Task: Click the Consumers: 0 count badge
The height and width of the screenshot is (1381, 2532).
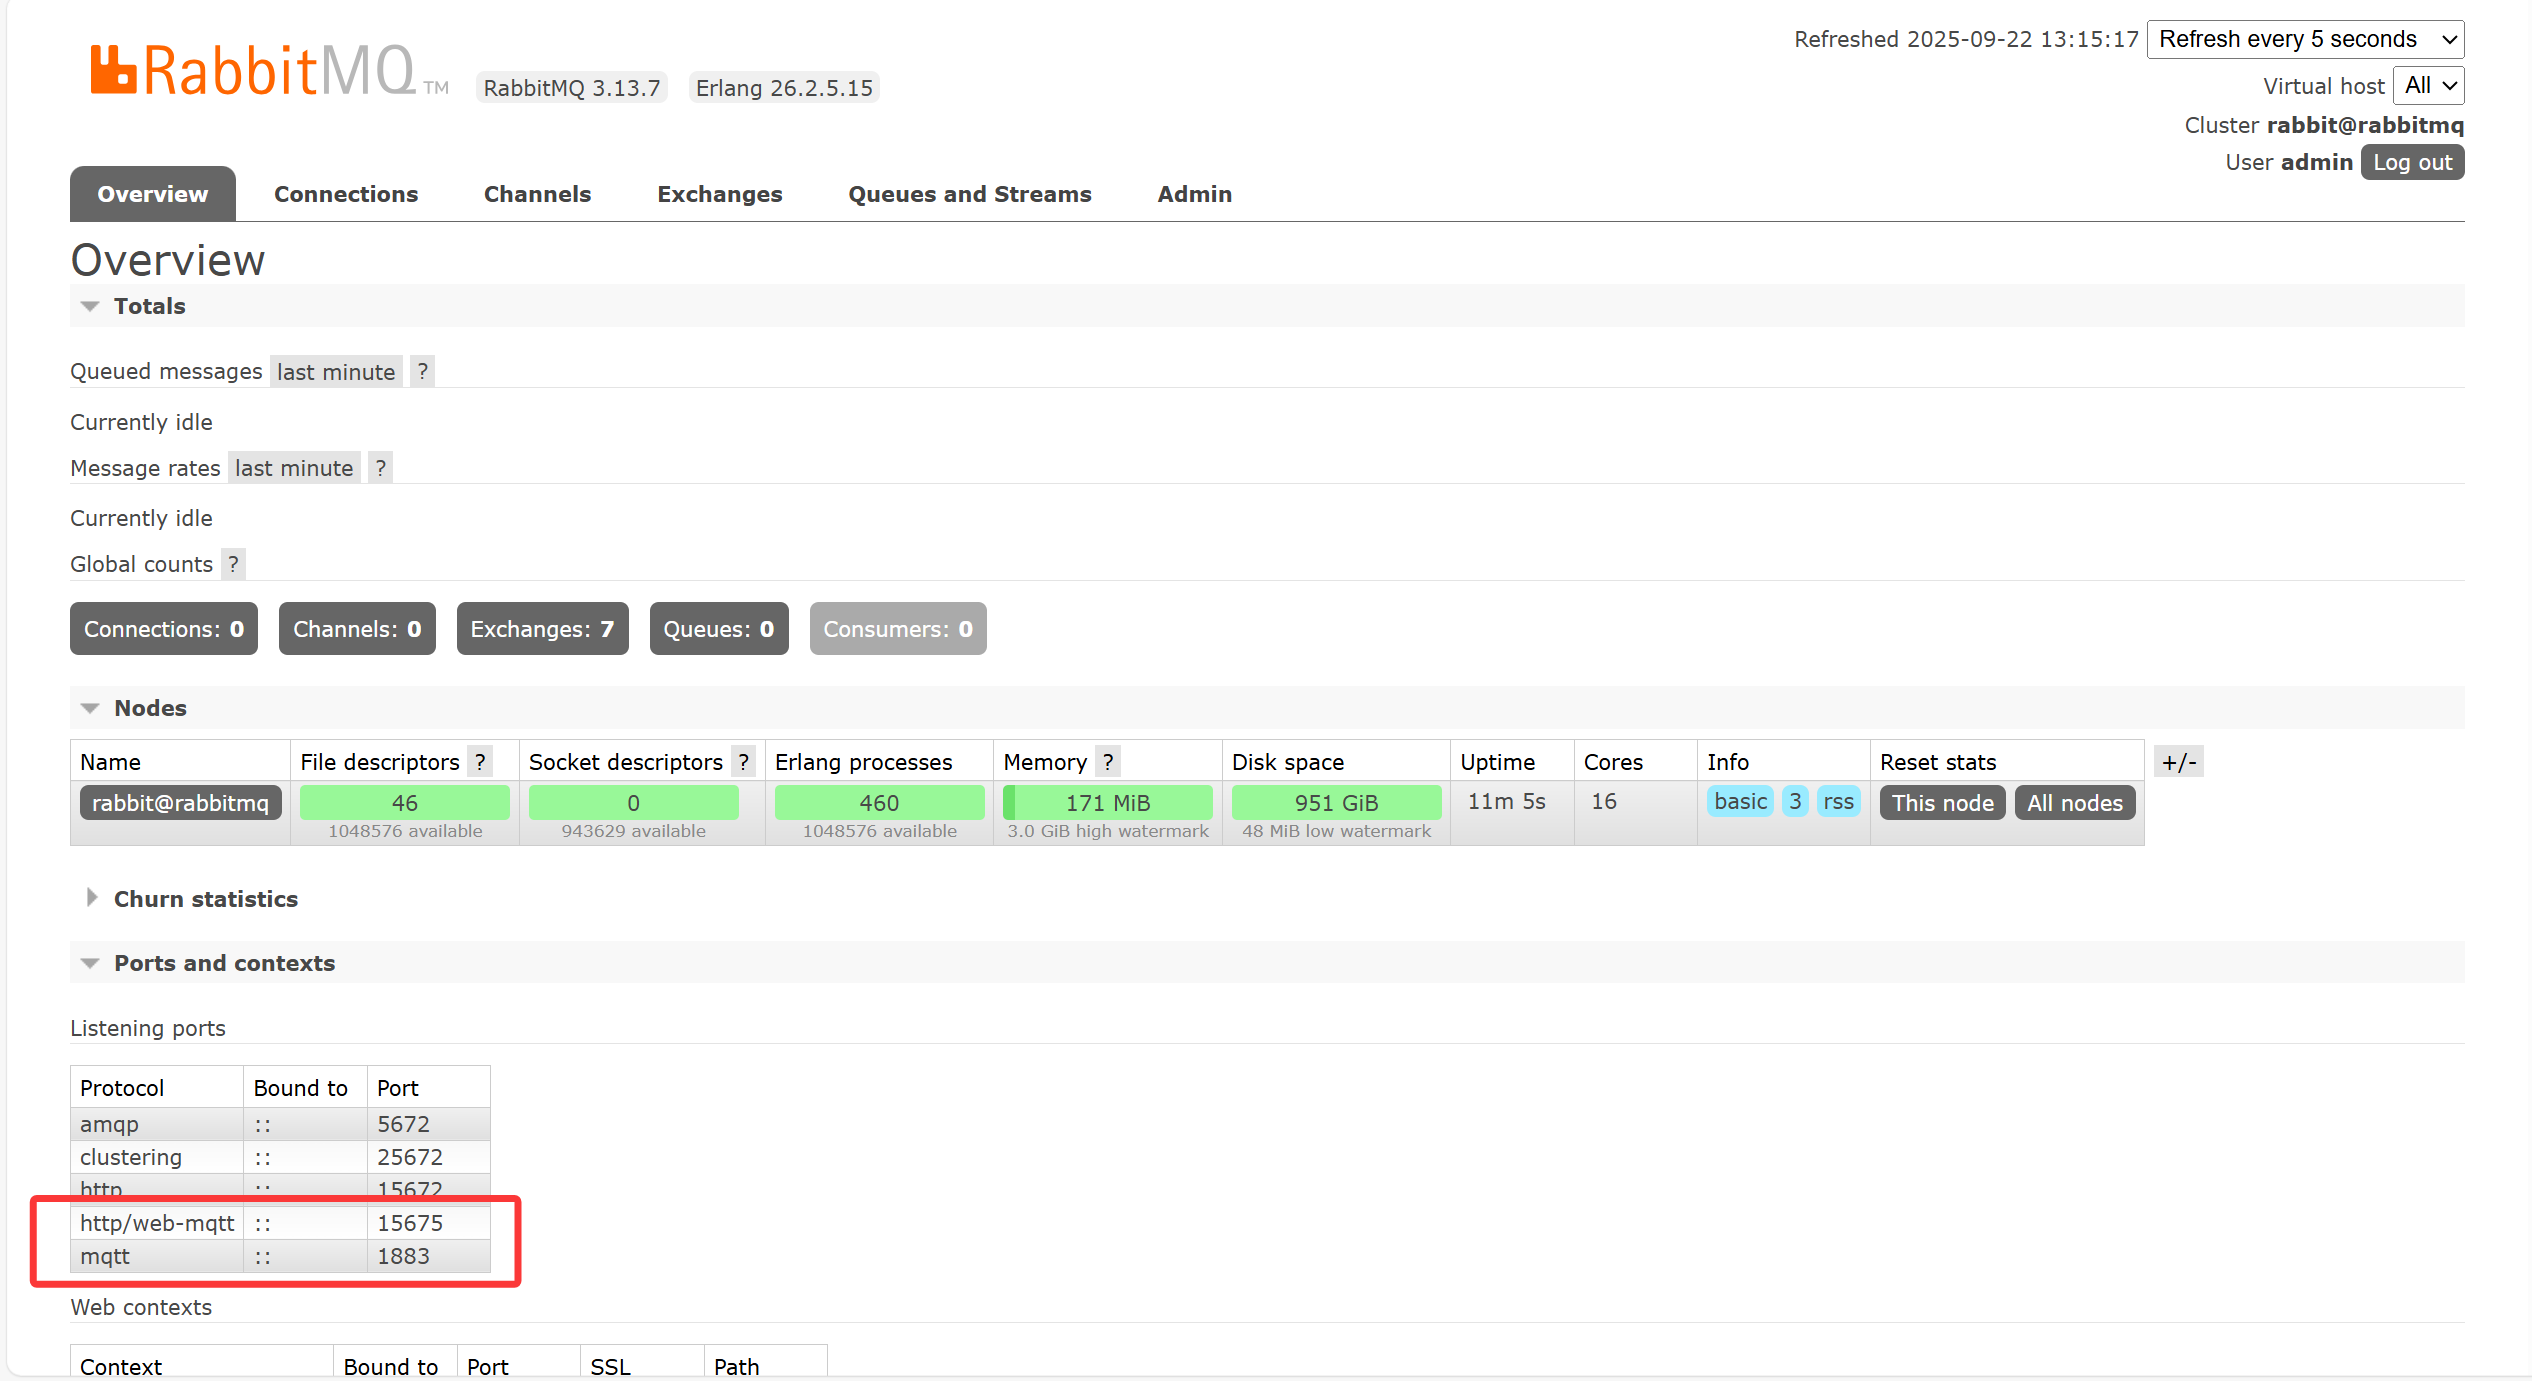Action: pyautogui.click(x=898, y=629)
